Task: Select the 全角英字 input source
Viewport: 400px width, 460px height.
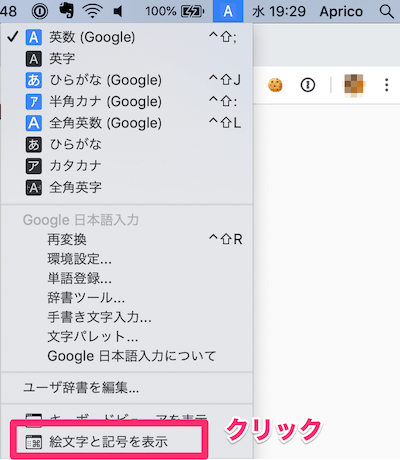Action: pos(127,187)
